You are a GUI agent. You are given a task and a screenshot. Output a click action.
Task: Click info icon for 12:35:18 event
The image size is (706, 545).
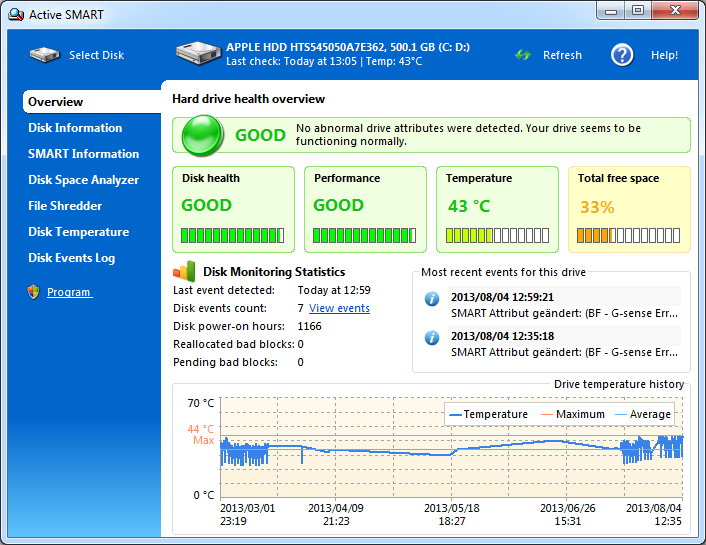[432, 337]
